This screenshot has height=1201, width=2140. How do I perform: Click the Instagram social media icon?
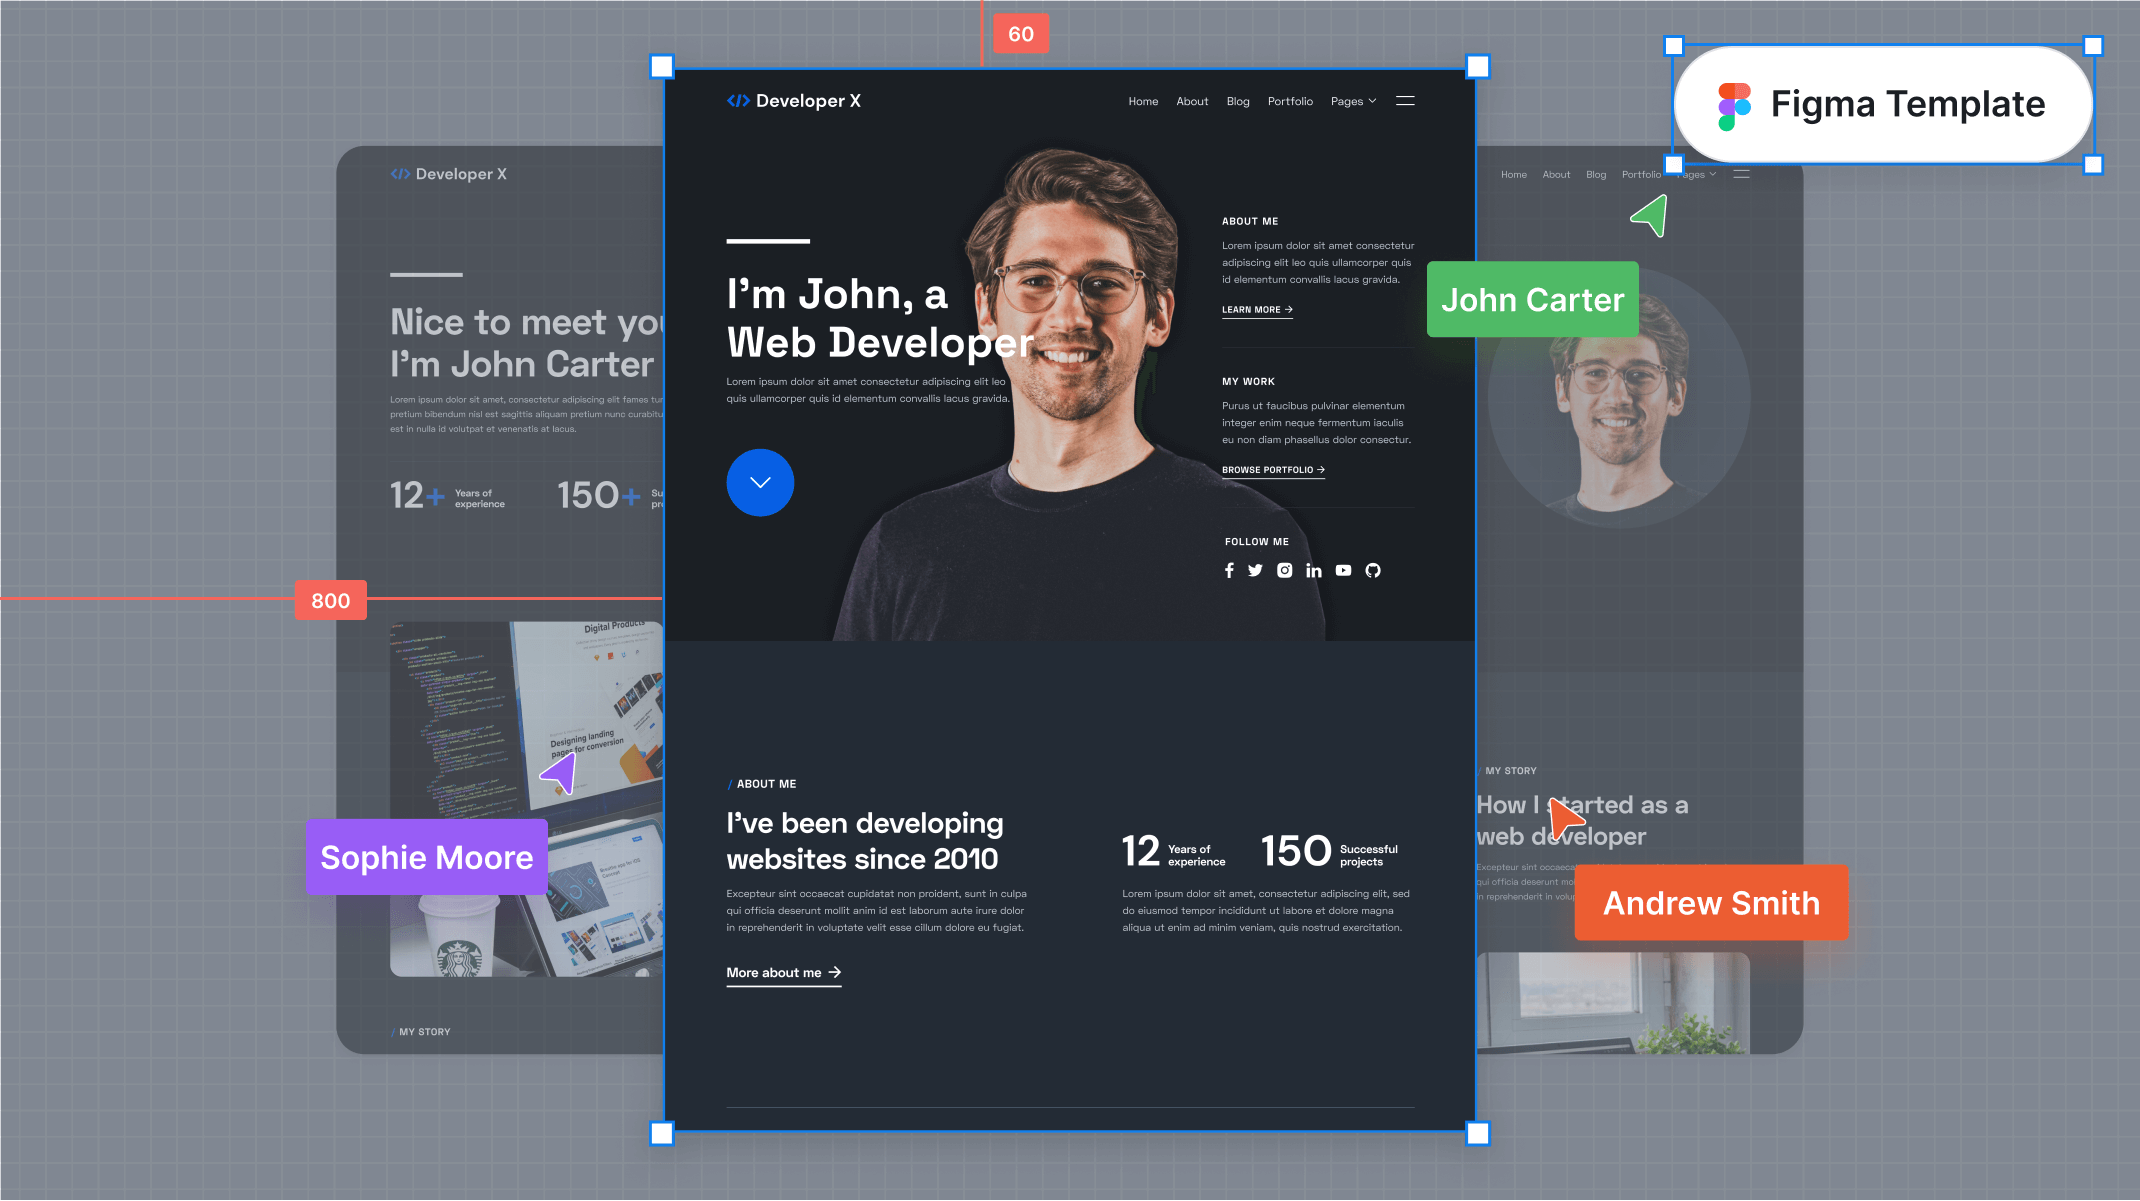(1285, 570)
